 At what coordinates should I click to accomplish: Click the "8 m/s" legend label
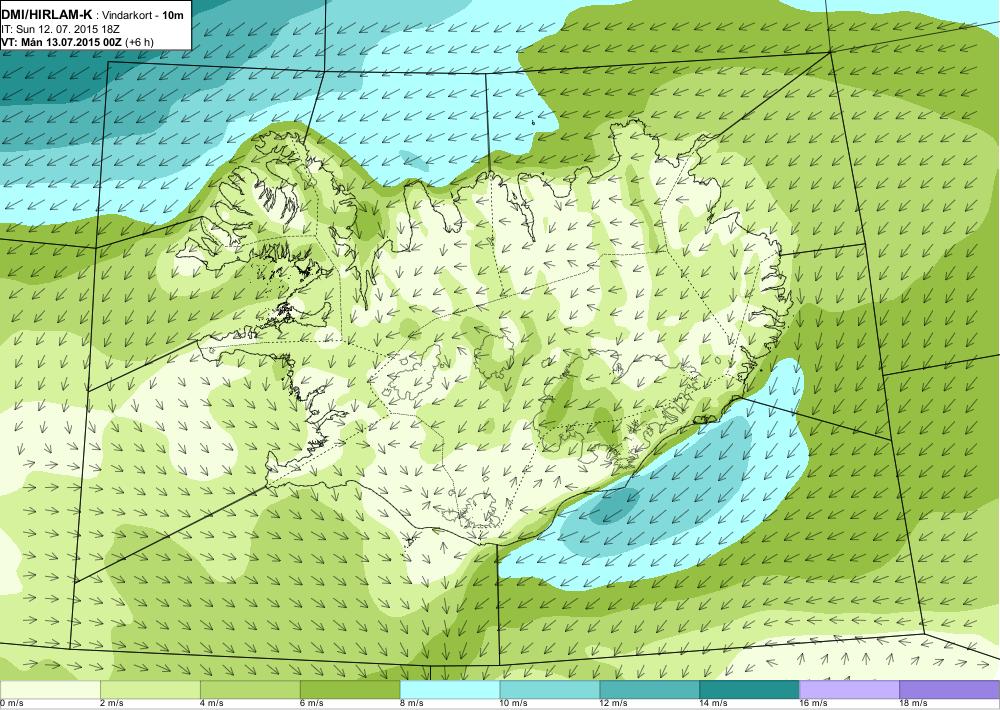(412, 704)
